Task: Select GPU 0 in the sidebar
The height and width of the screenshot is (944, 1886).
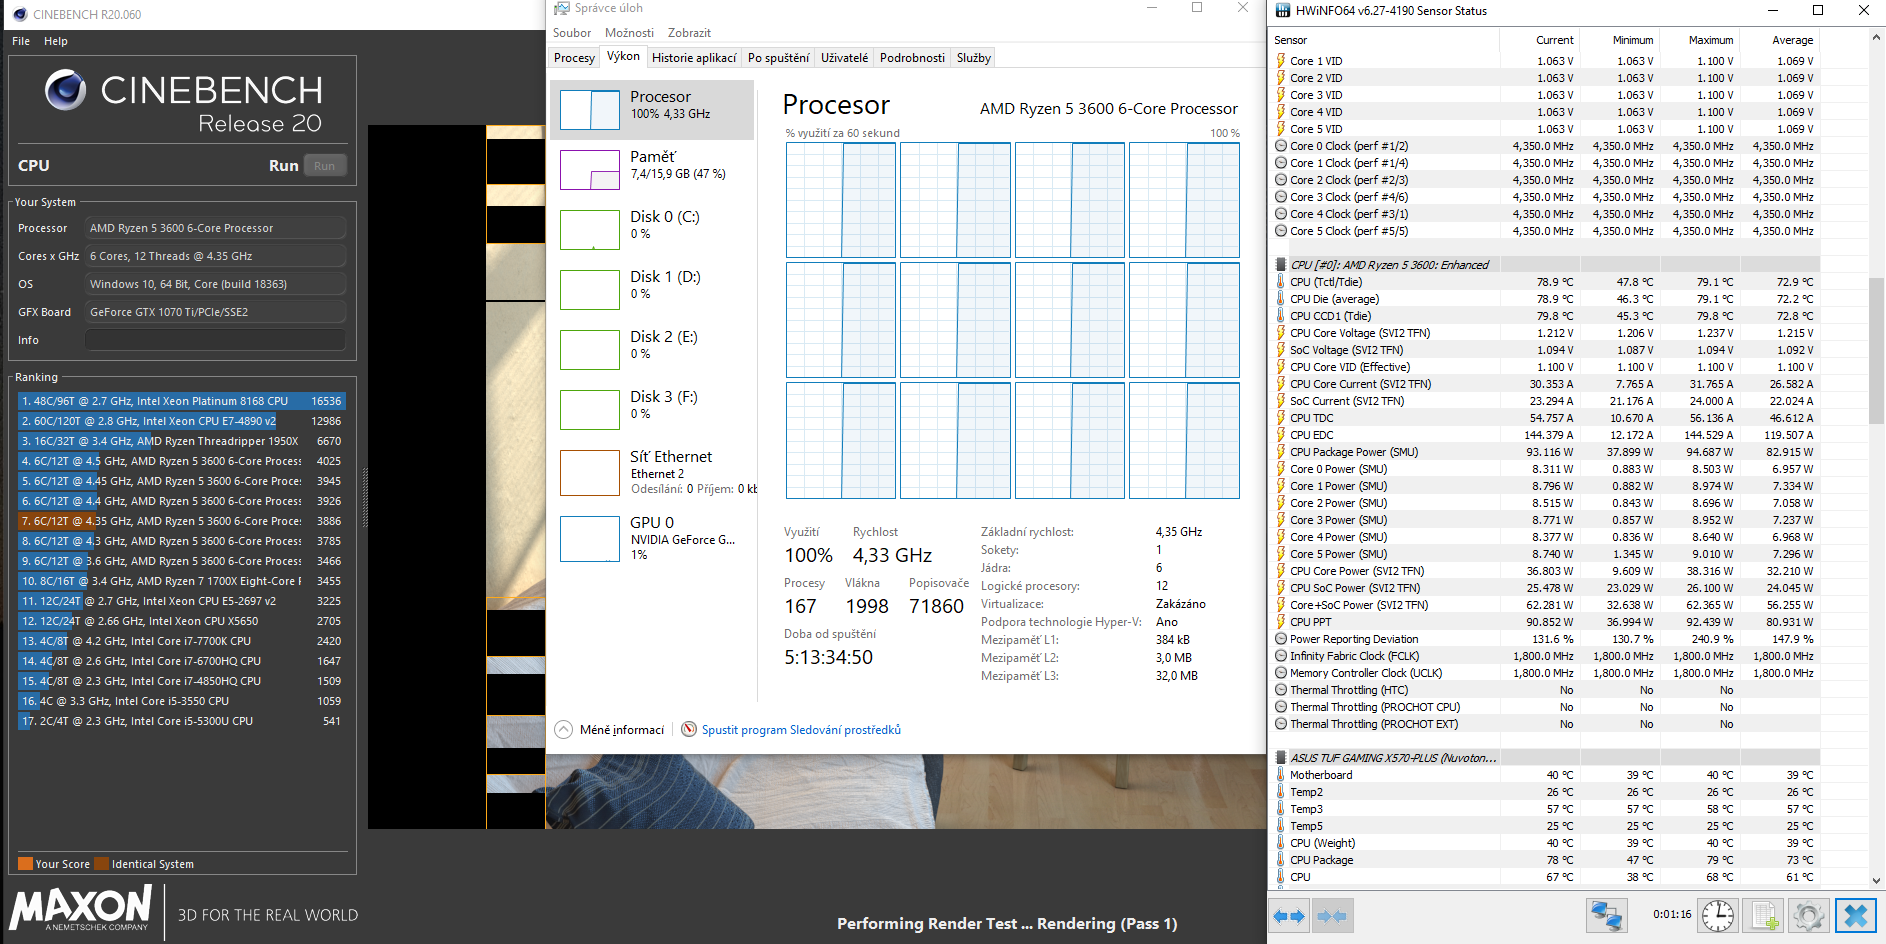Action: pos(652,539)
